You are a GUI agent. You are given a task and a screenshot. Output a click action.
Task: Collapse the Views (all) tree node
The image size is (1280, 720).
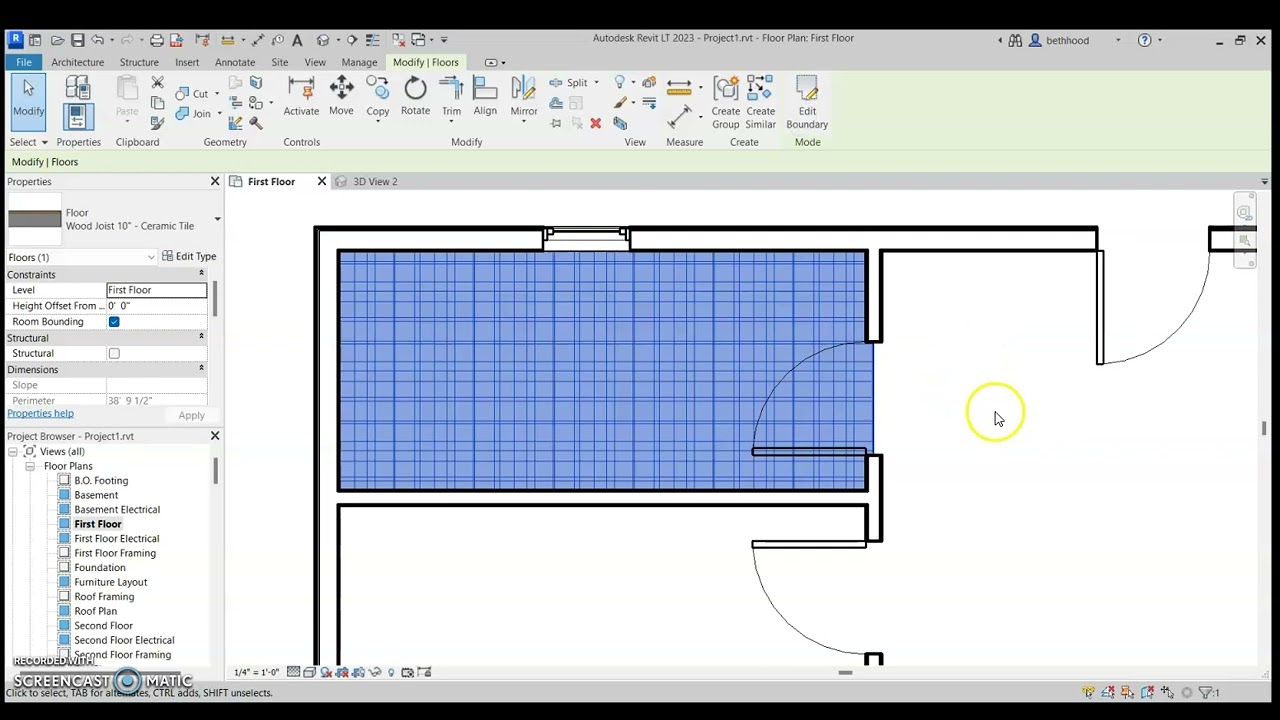point(14,452)
